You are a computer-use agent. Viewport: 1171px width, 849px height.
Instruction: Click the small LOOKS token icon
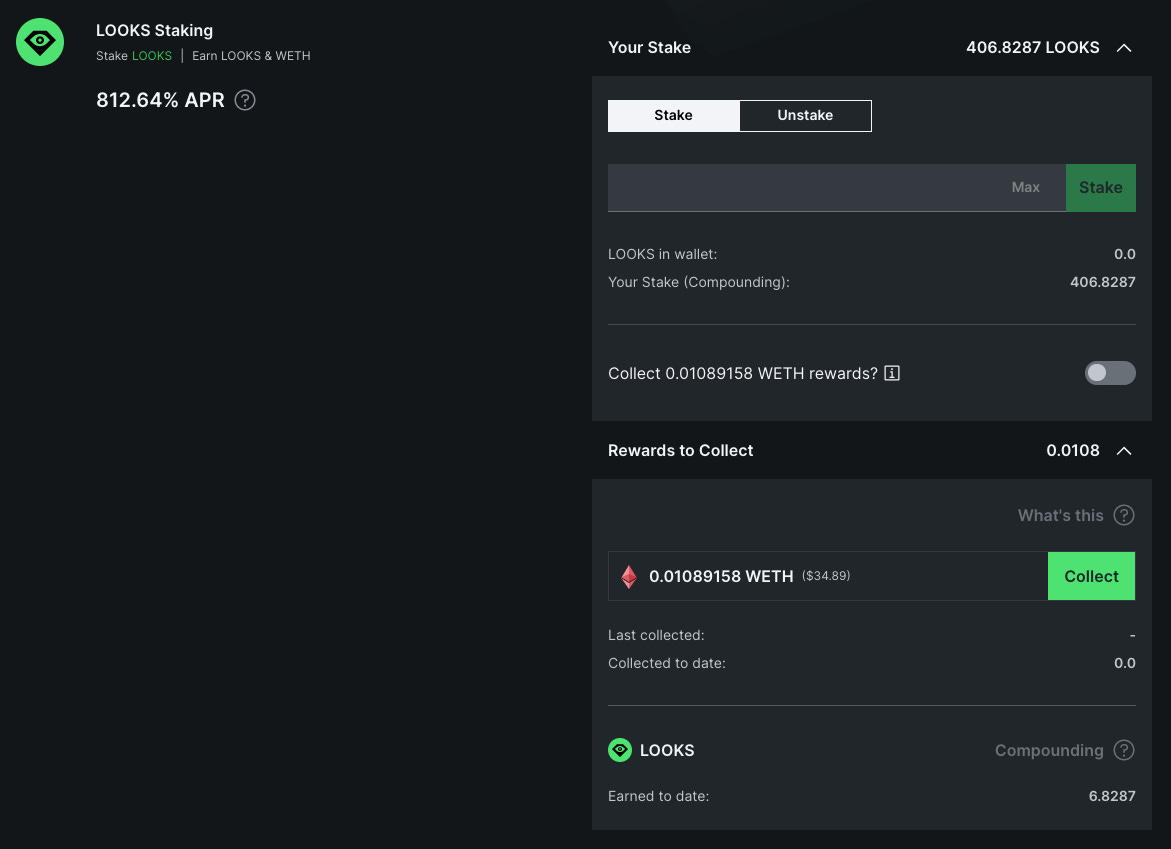(x=620, y=750)
